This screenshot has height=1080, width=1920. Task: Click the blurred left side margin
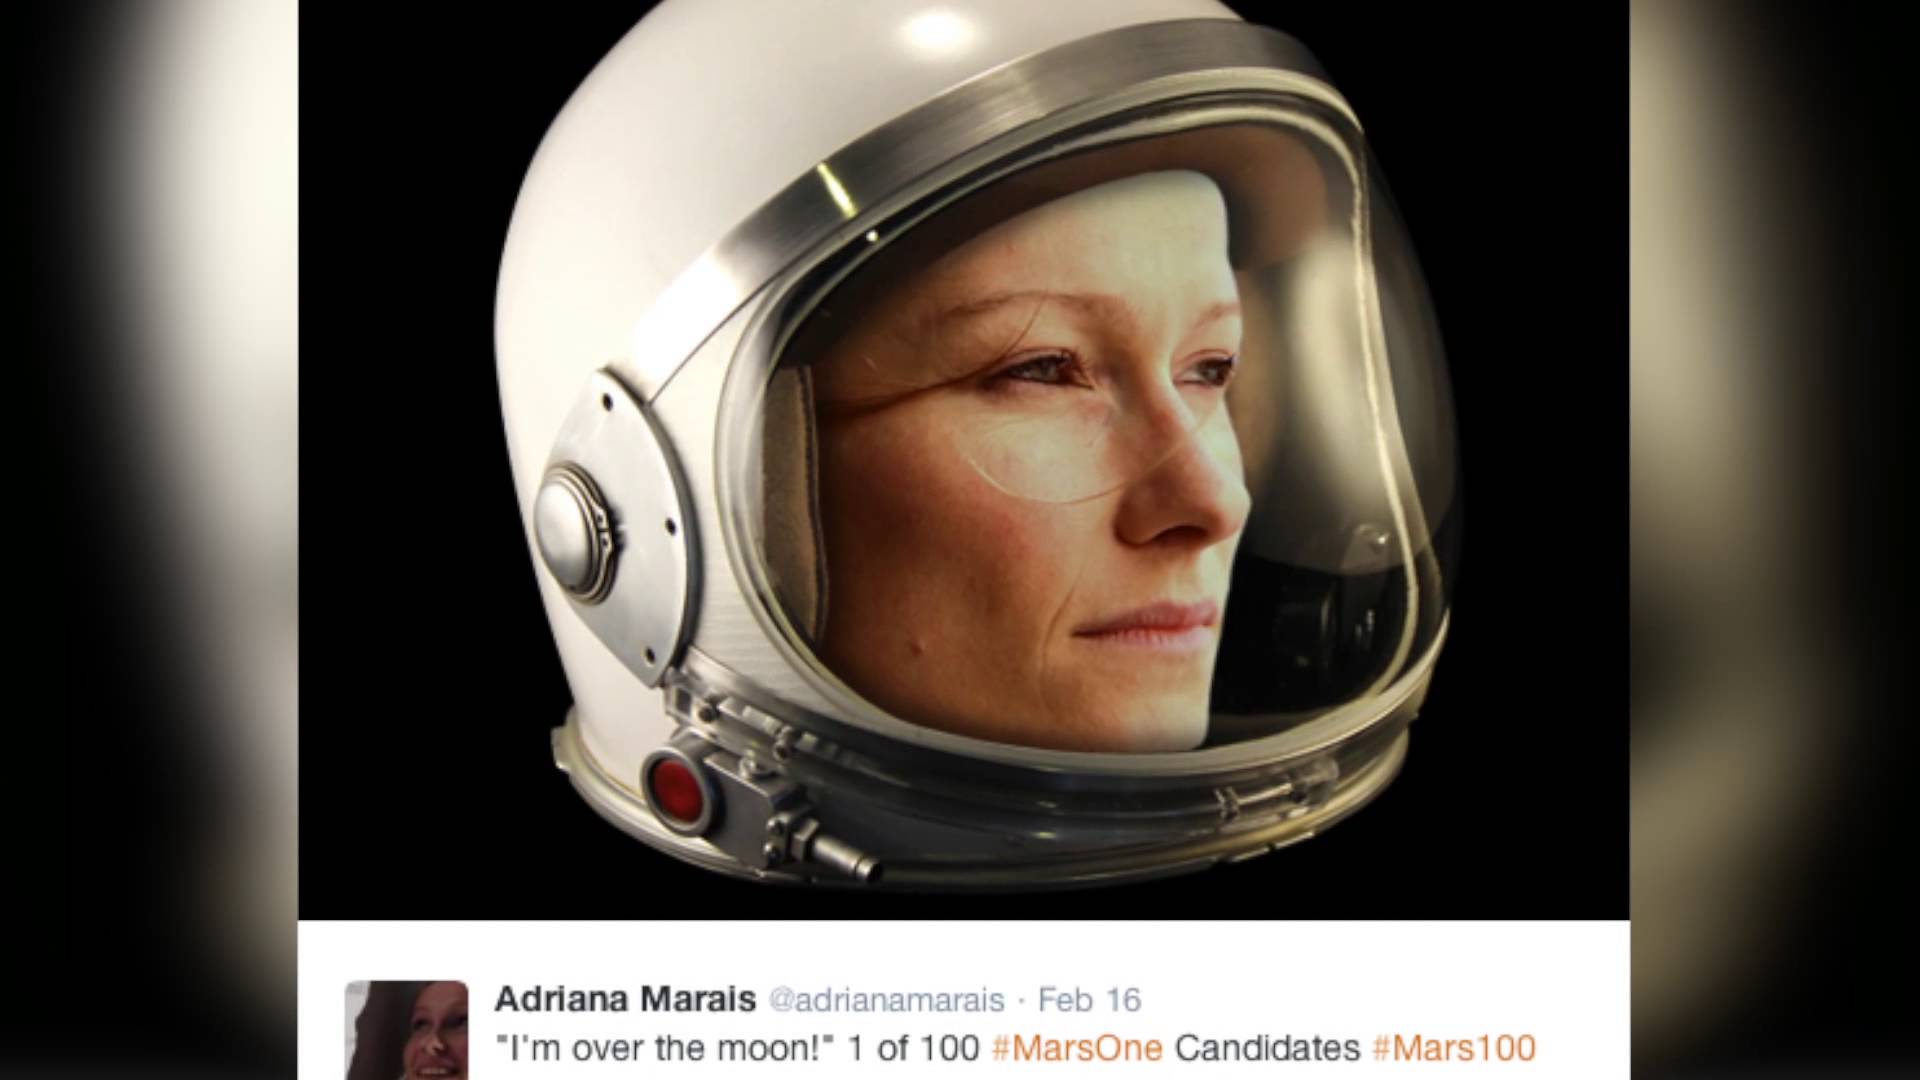149,540
